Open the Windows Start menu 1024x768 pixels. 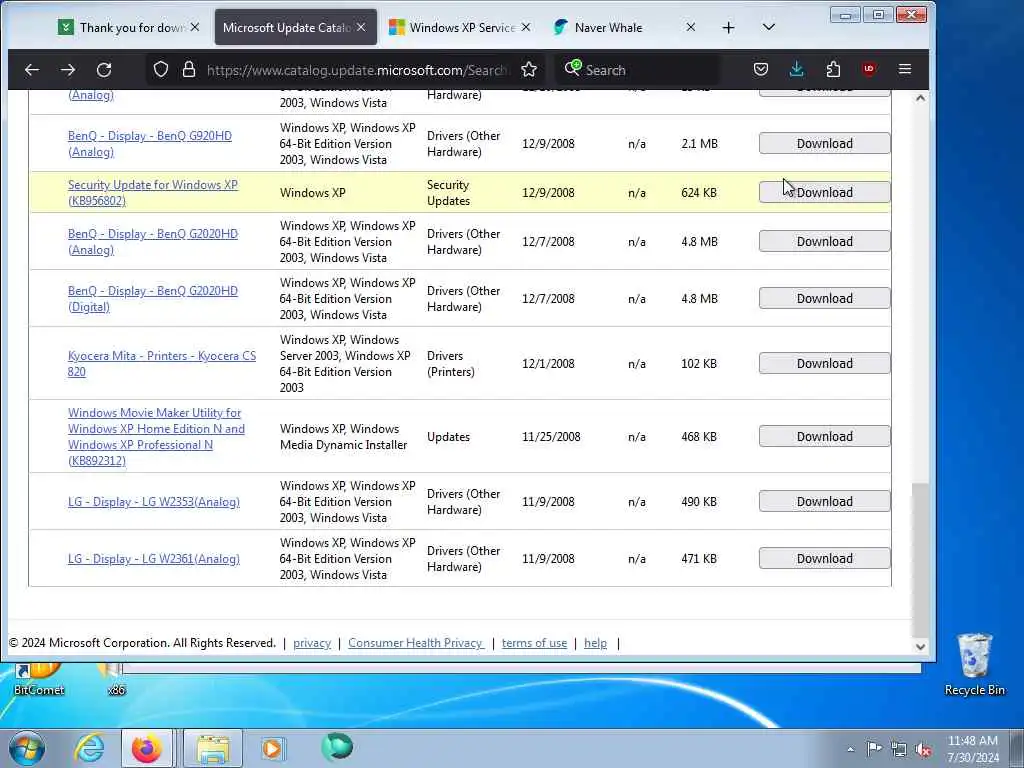pos(27,748)
